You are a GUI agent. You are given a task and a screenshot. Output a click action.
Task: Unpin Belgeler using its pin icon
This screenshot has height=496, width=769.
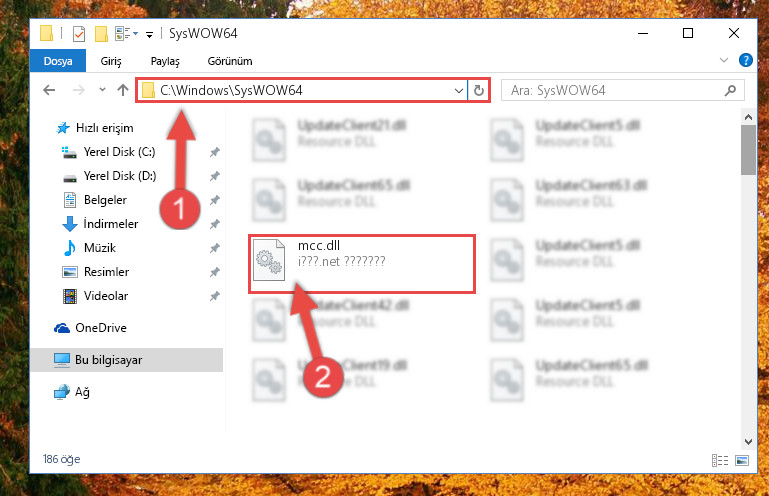(214, 200)
